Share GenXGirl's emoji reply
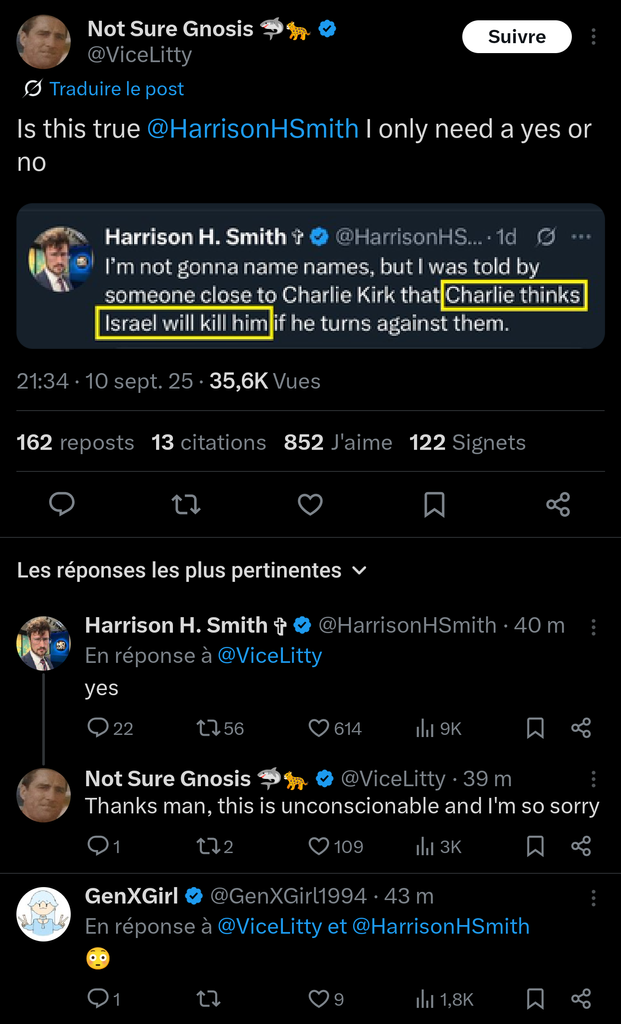 [x=581, y=998]
